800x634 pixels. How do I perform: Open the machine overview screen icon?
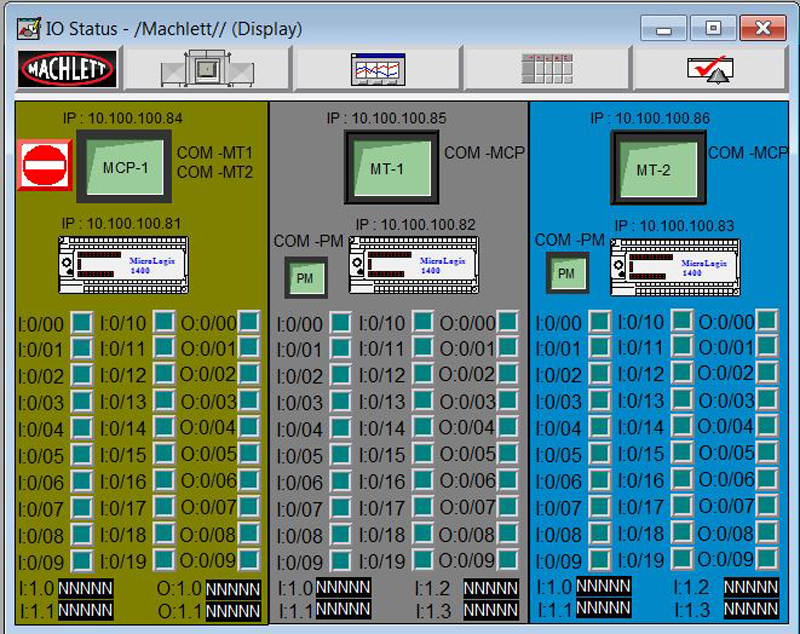coord(207,68)
